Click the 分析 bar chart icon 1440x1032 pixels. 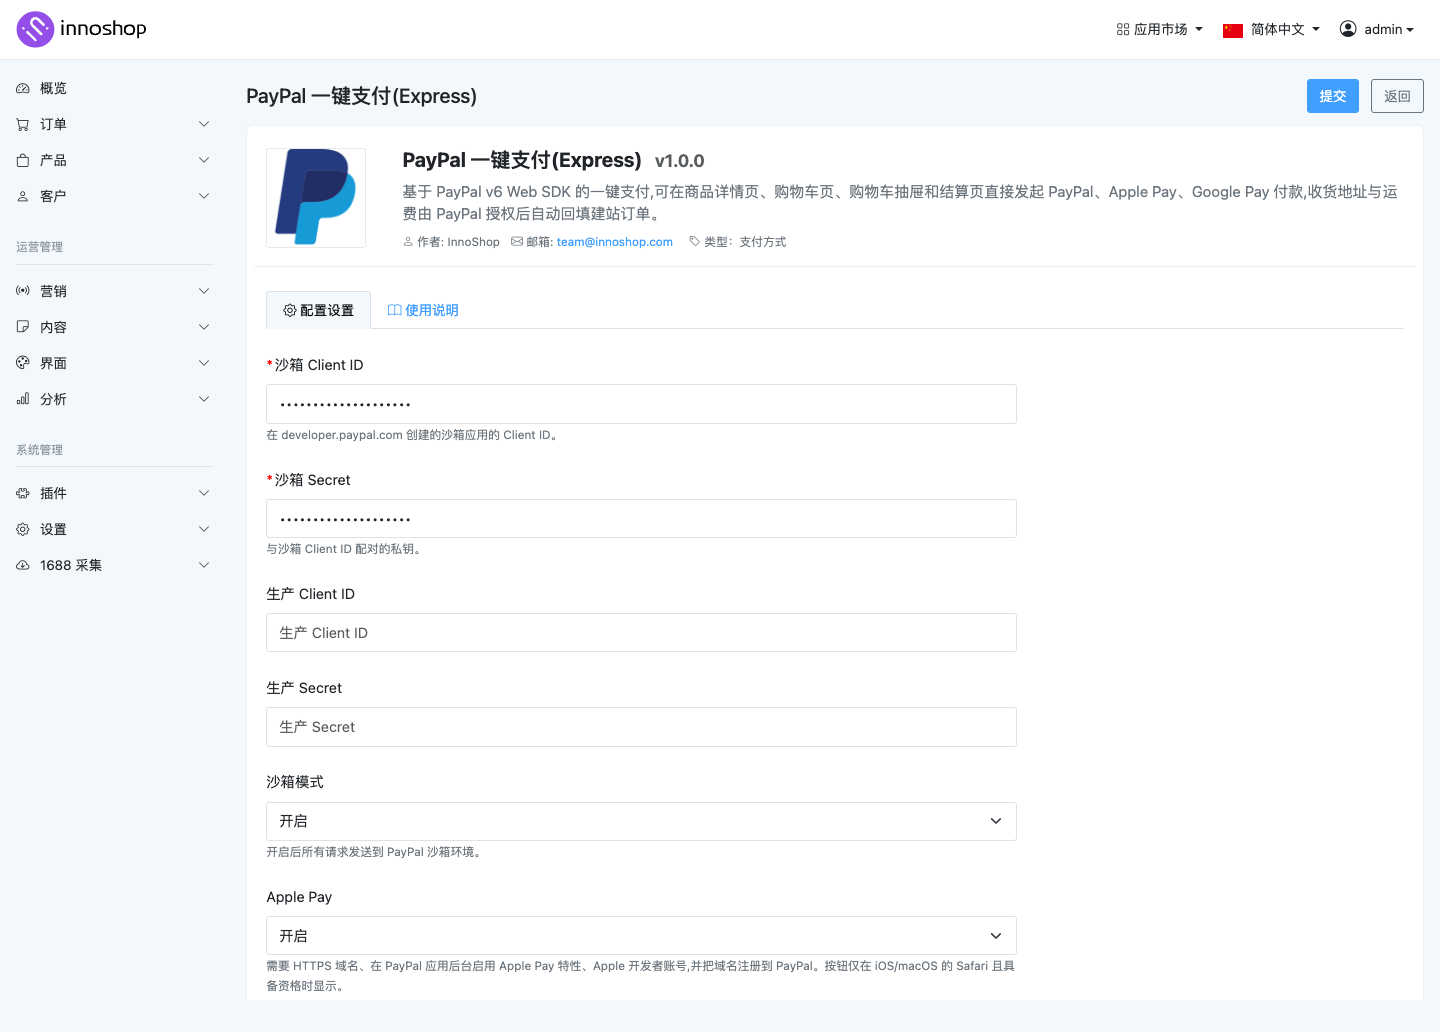click(23, 399)
